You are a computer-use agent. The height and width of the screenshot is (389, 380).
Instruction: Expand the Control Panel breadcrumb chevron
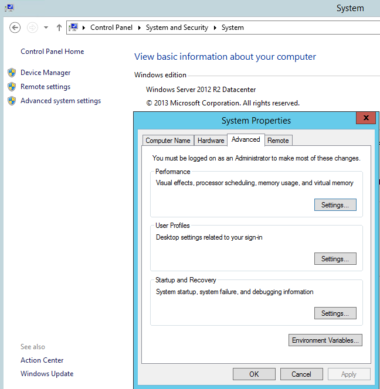[139, 27]
